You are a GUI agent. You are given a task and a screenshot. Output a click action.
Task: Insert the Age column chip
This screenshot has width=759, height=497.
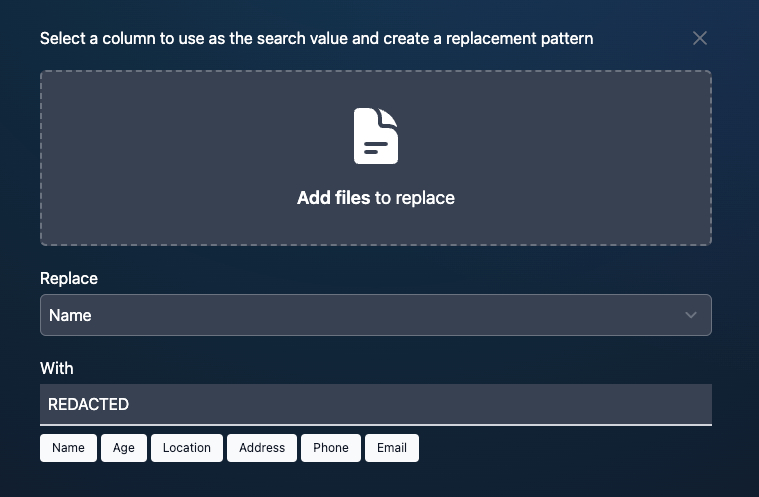pyautogui.click(x=124, y=448)
